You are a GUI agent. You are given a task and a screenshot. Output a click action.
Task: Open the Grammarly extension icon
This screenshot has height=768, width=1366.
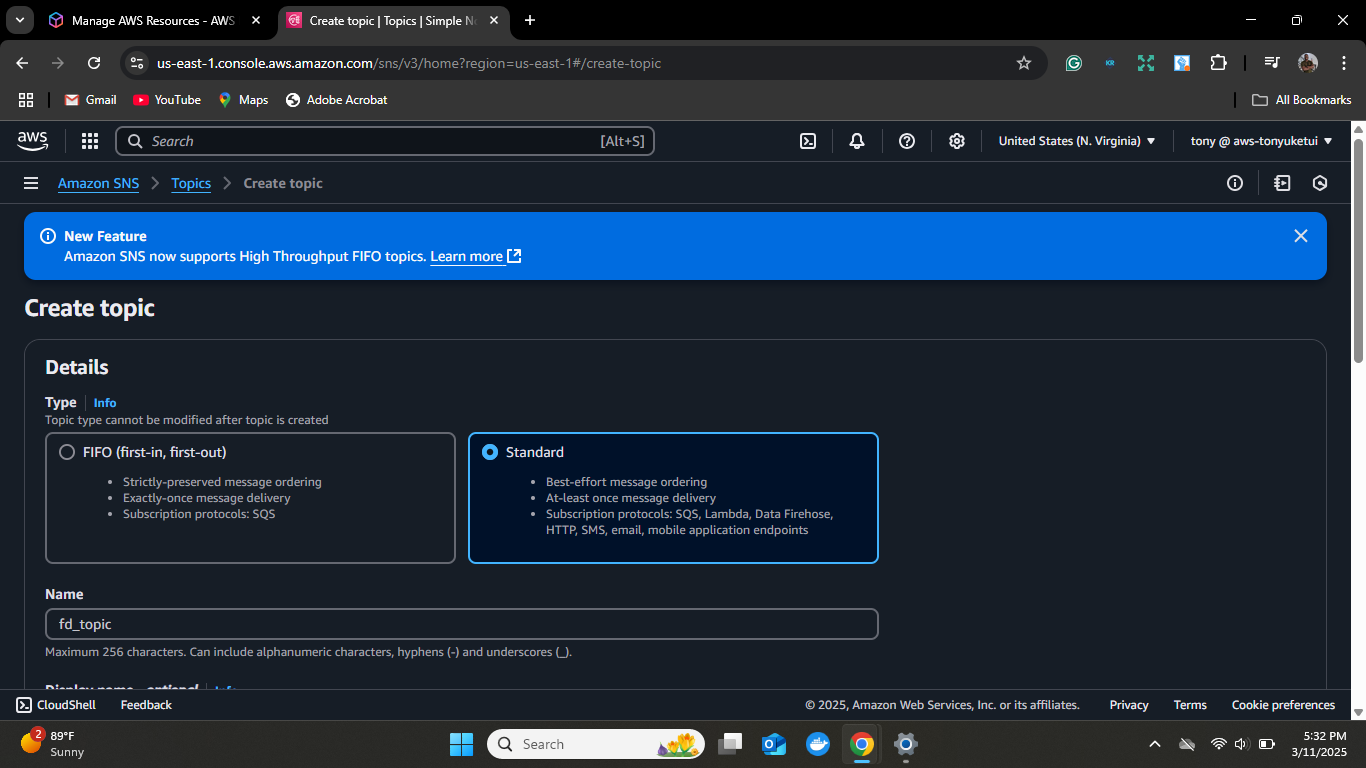[x=1074, y=63]
